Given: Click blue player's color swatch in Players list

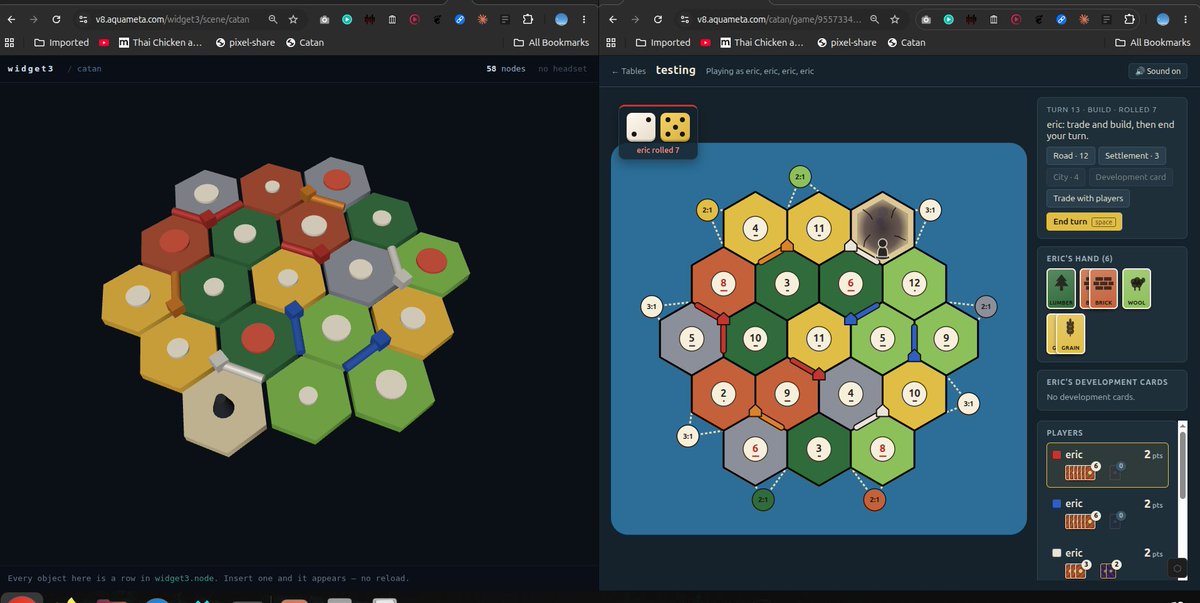Looking at the screenshot, I should (x=1056, y=504).
